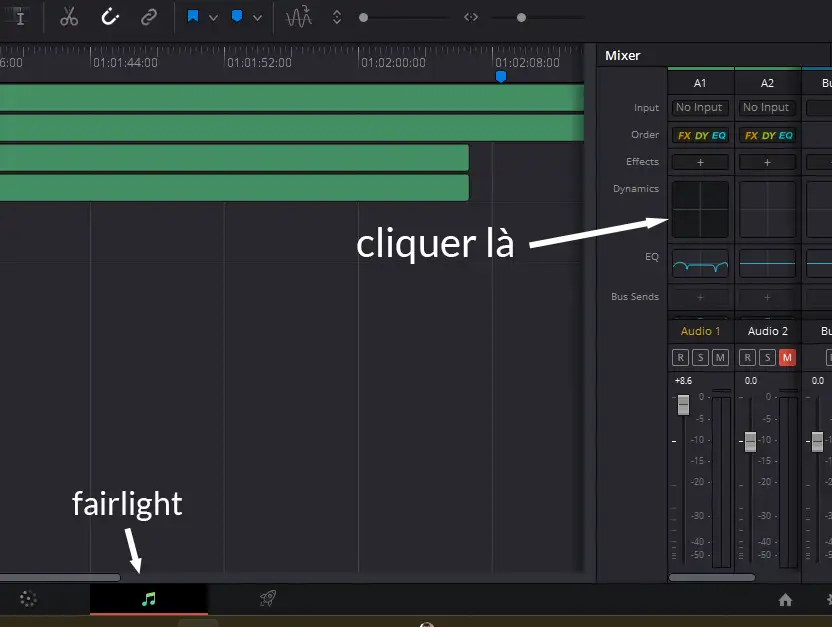Solo the Audio 1 track
Screen dimensions: 832x627
click(700, 358)
